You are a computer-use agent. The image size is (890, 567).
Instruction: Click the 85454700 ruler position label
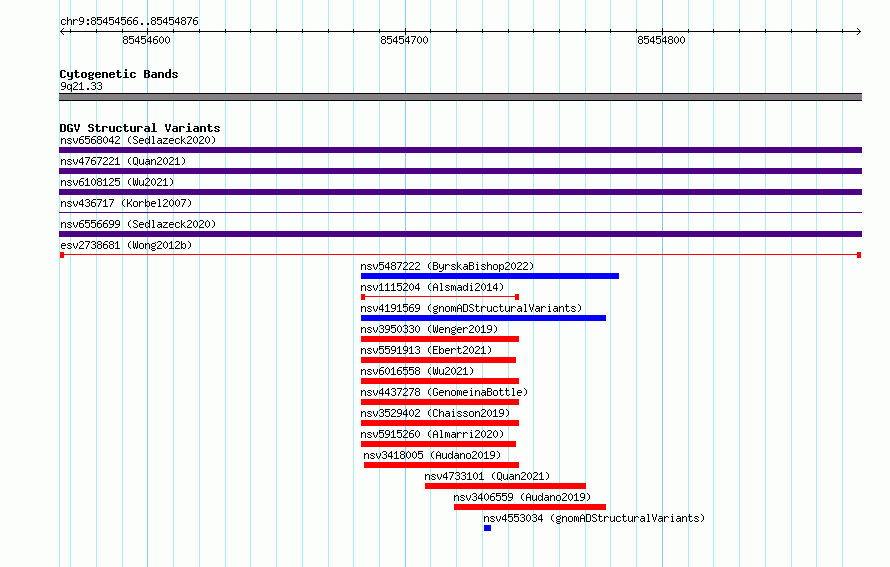tap(404, 40)
